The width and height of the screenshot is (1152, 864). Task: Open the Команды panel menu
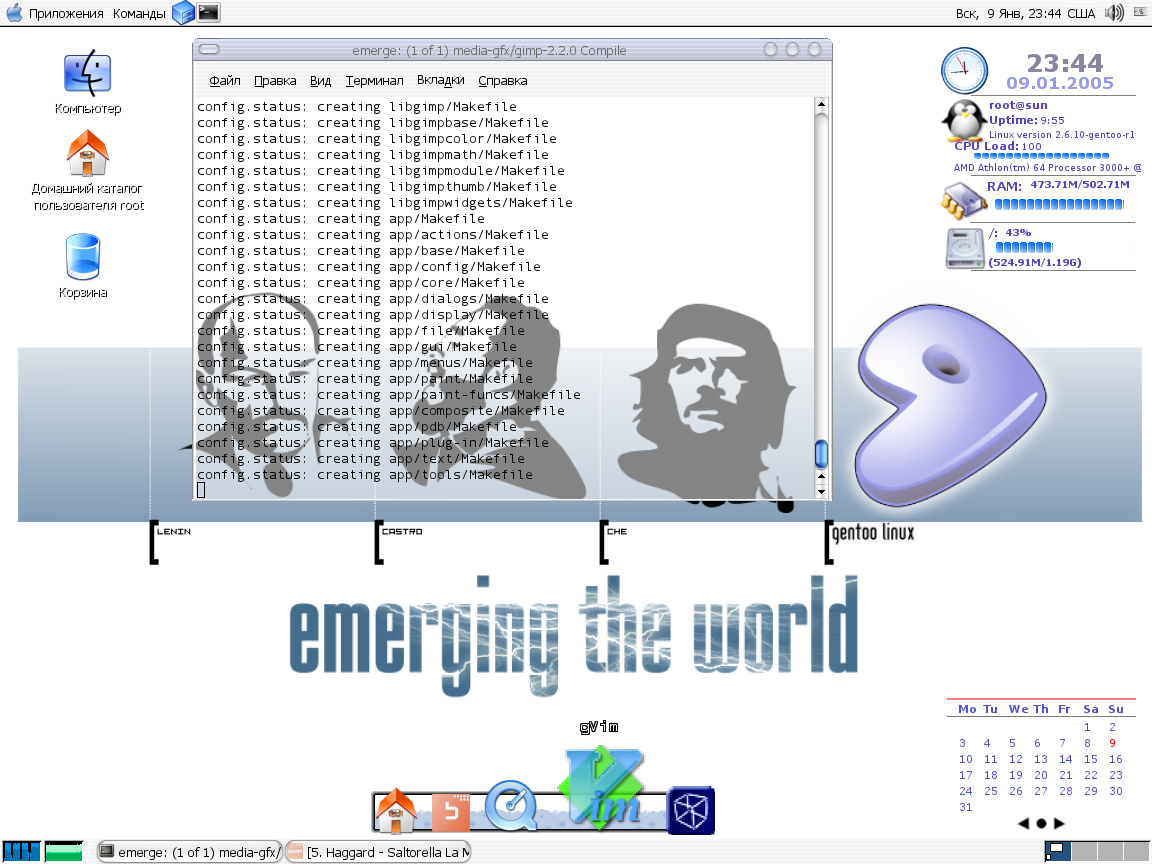pos(139,13)
